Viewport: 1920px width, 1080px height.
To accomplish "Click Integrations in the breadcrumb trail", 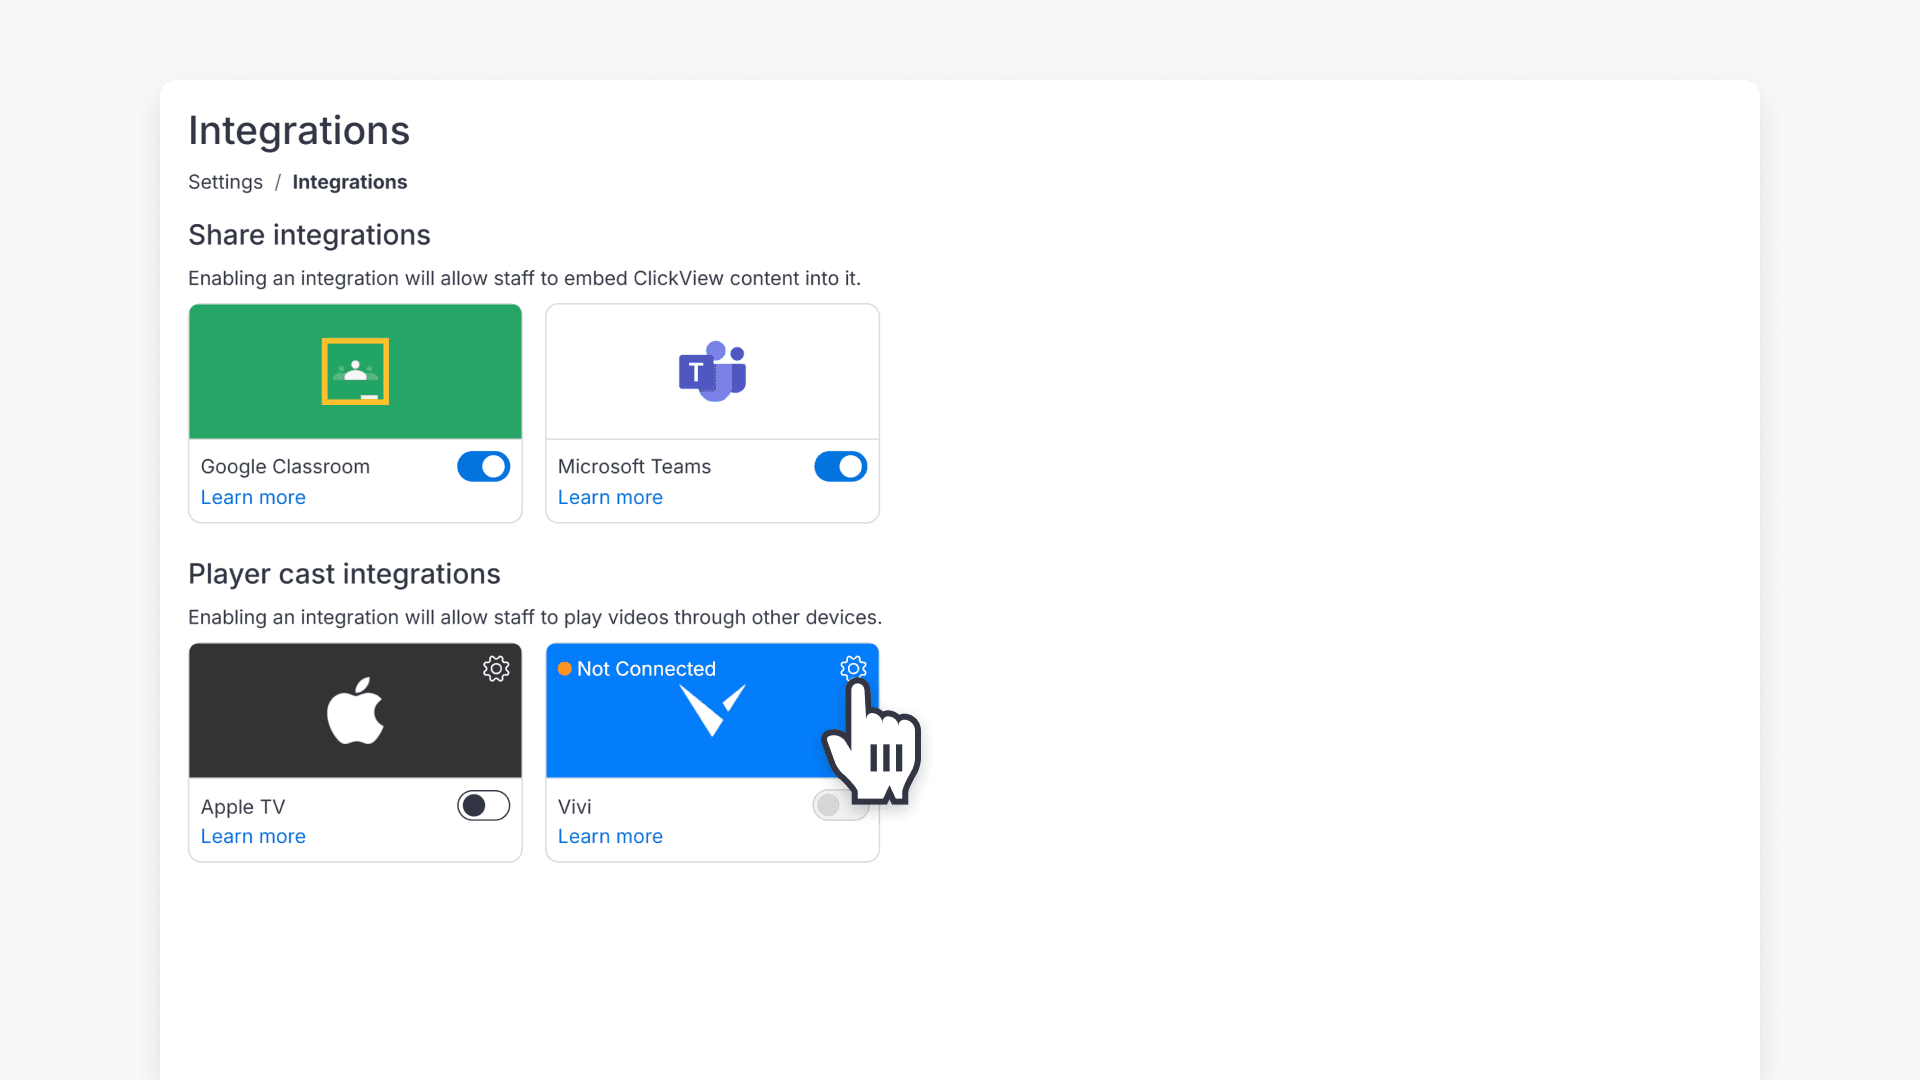I will (349, 181).
